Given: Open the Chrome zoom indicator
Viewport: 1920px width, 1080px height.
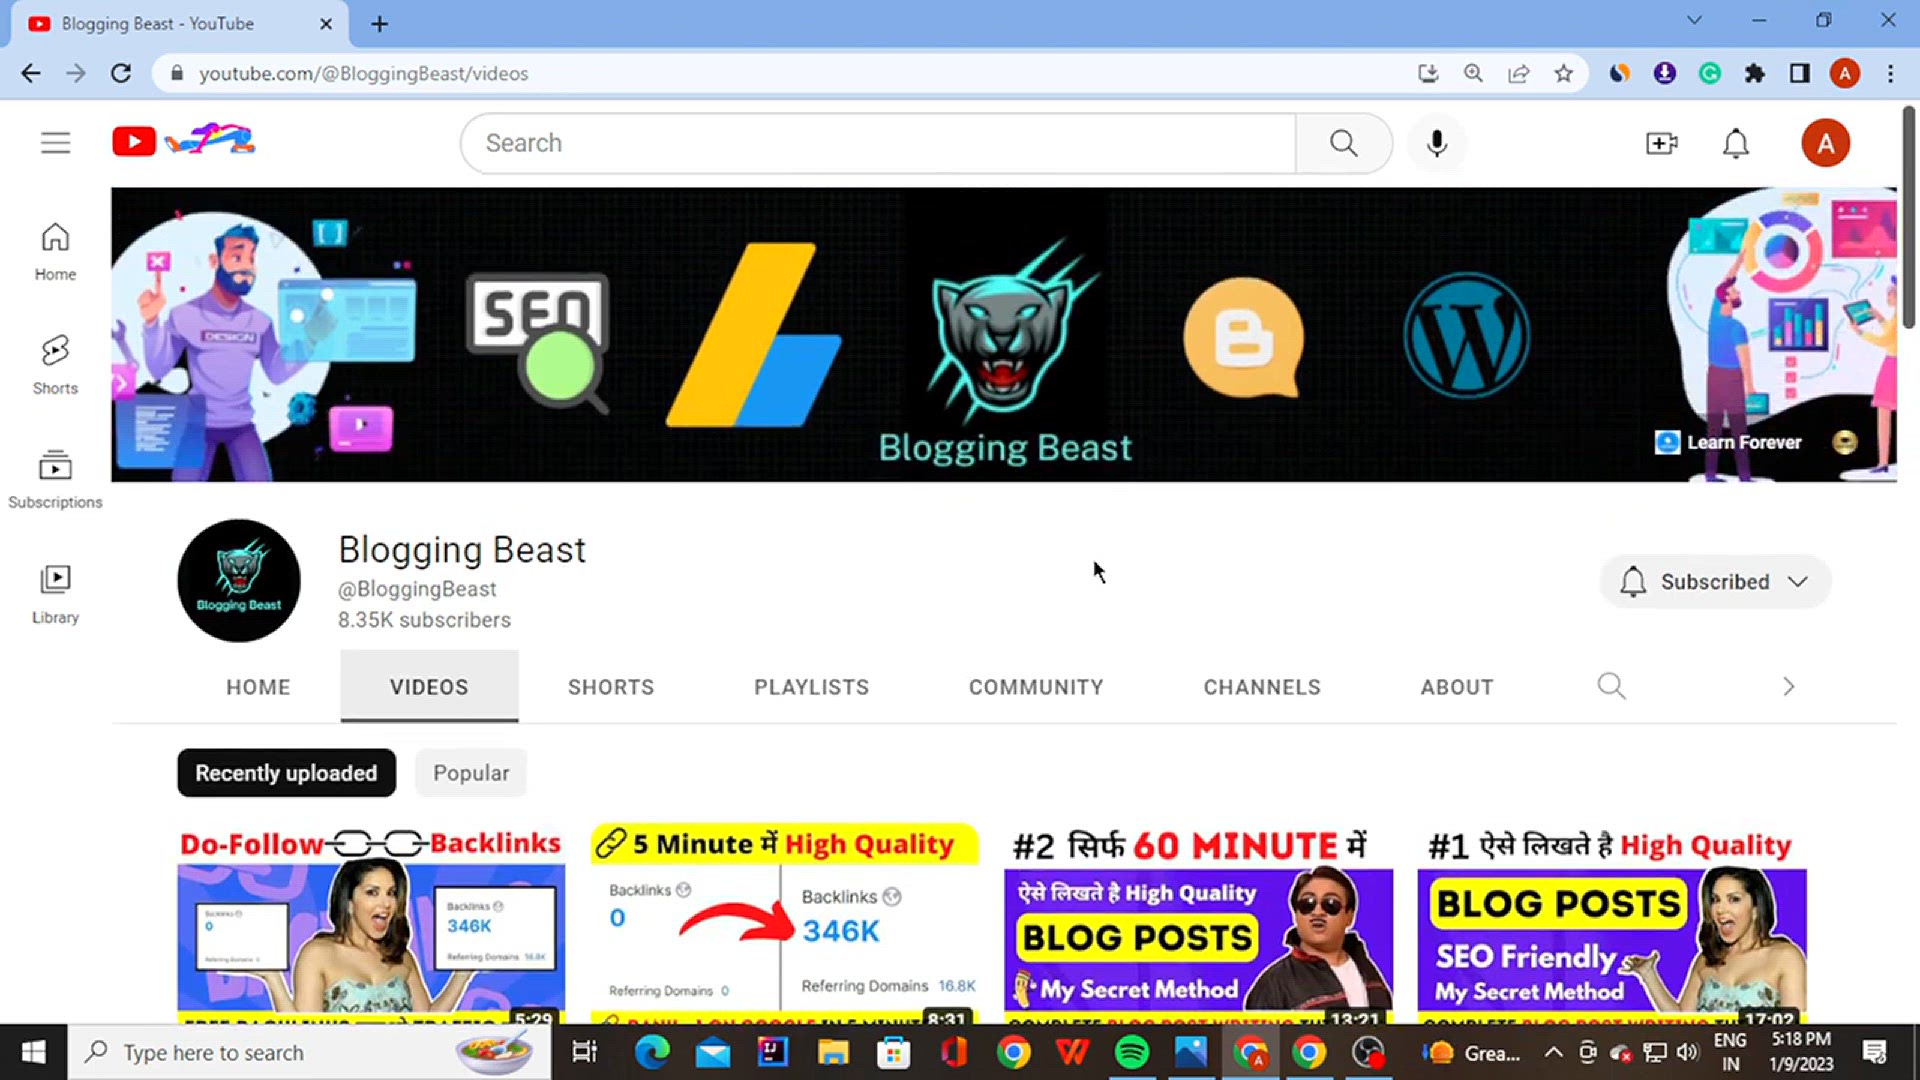Looking at the screenshot, I should 1473,73.
